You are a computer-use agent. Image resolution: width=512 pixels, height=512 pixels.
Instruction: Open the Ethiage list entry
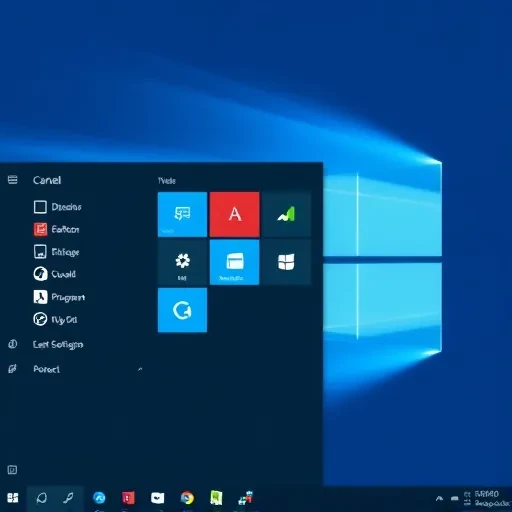[57, 252]
